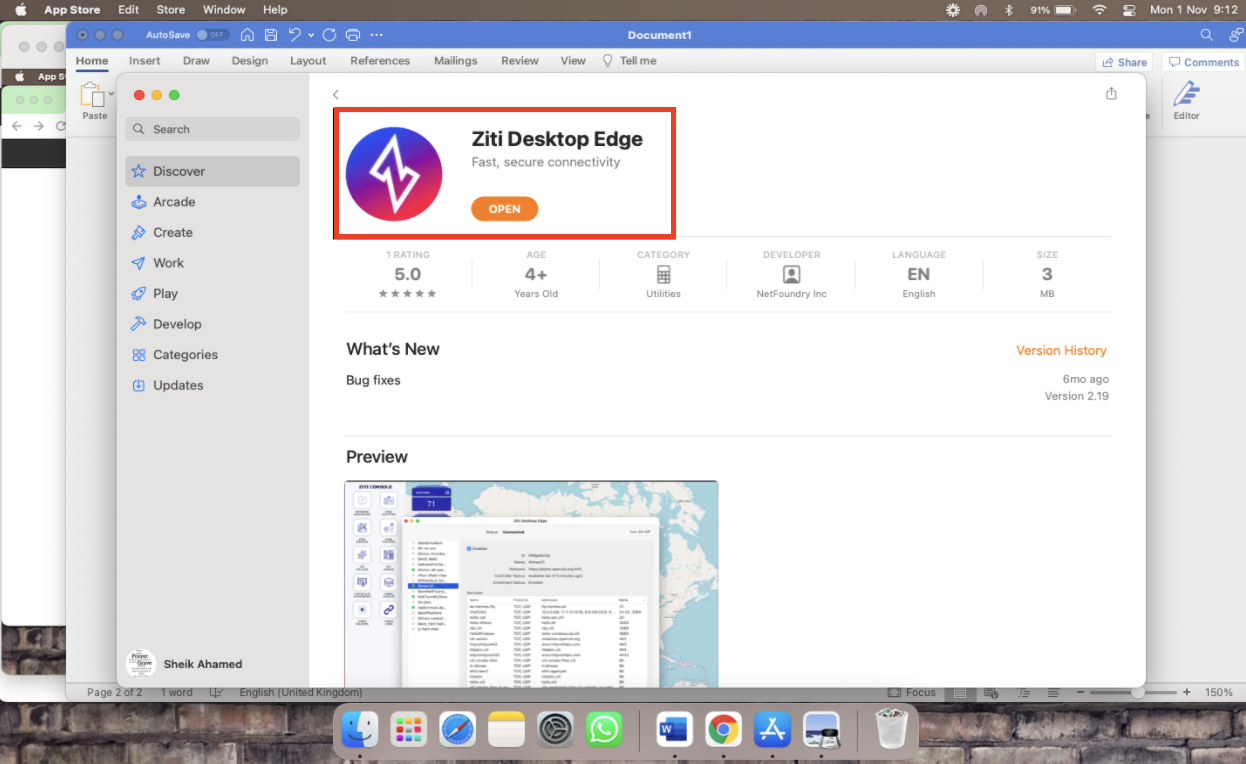Image resolution: width=1246 pixels, height=764 pixels.
Task: Open the Version History link
Action: pos(1061,351)
